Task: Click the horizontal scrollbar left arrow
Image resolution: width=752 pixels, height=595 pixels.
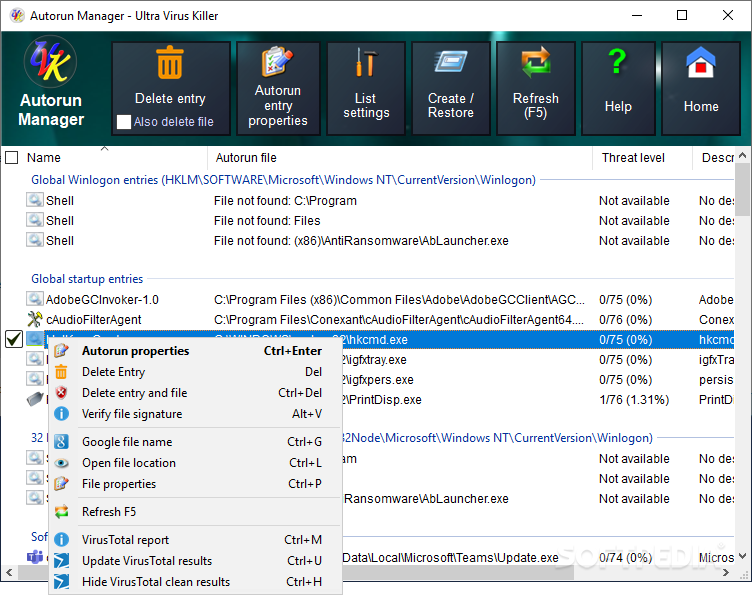Action: click(x=9, y=572)
